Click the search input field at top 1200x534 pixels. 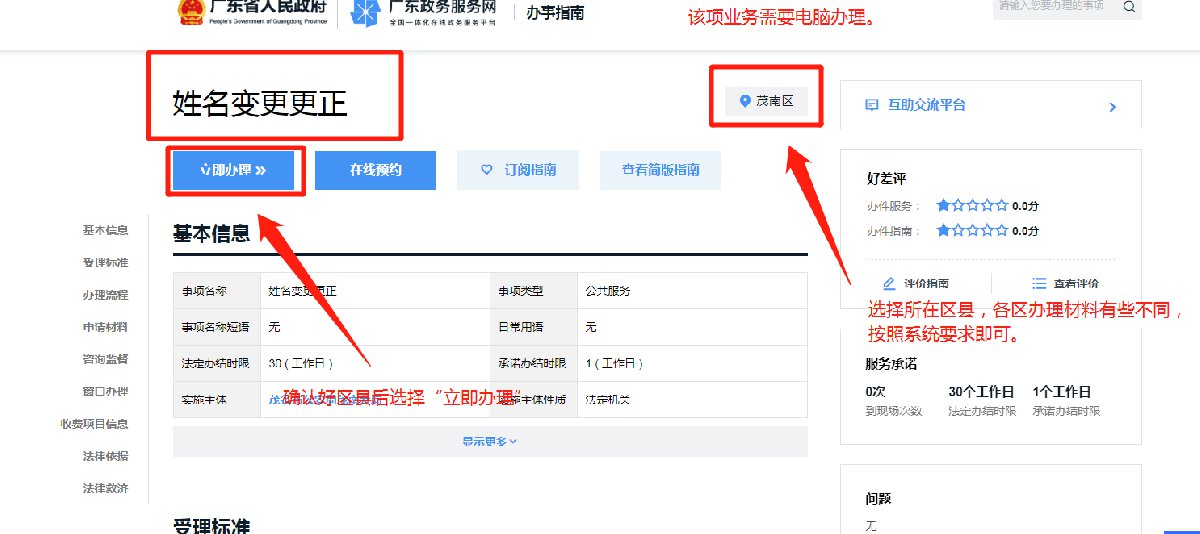point(1056,6)
